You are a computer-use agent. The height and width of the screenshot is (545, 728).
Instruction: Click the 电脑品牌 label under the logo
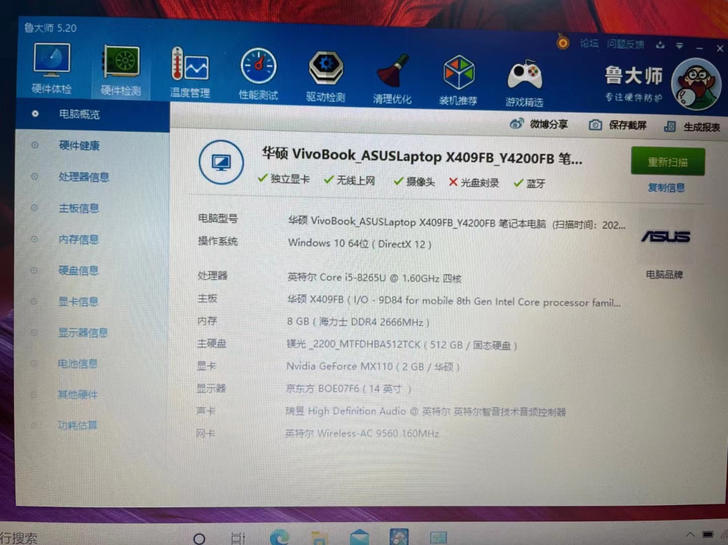pyautogui.click(x=664, y=274)
